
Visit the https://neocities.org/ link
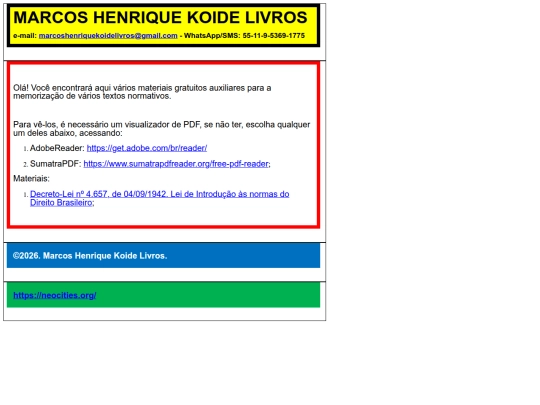[x=54, y=295]
